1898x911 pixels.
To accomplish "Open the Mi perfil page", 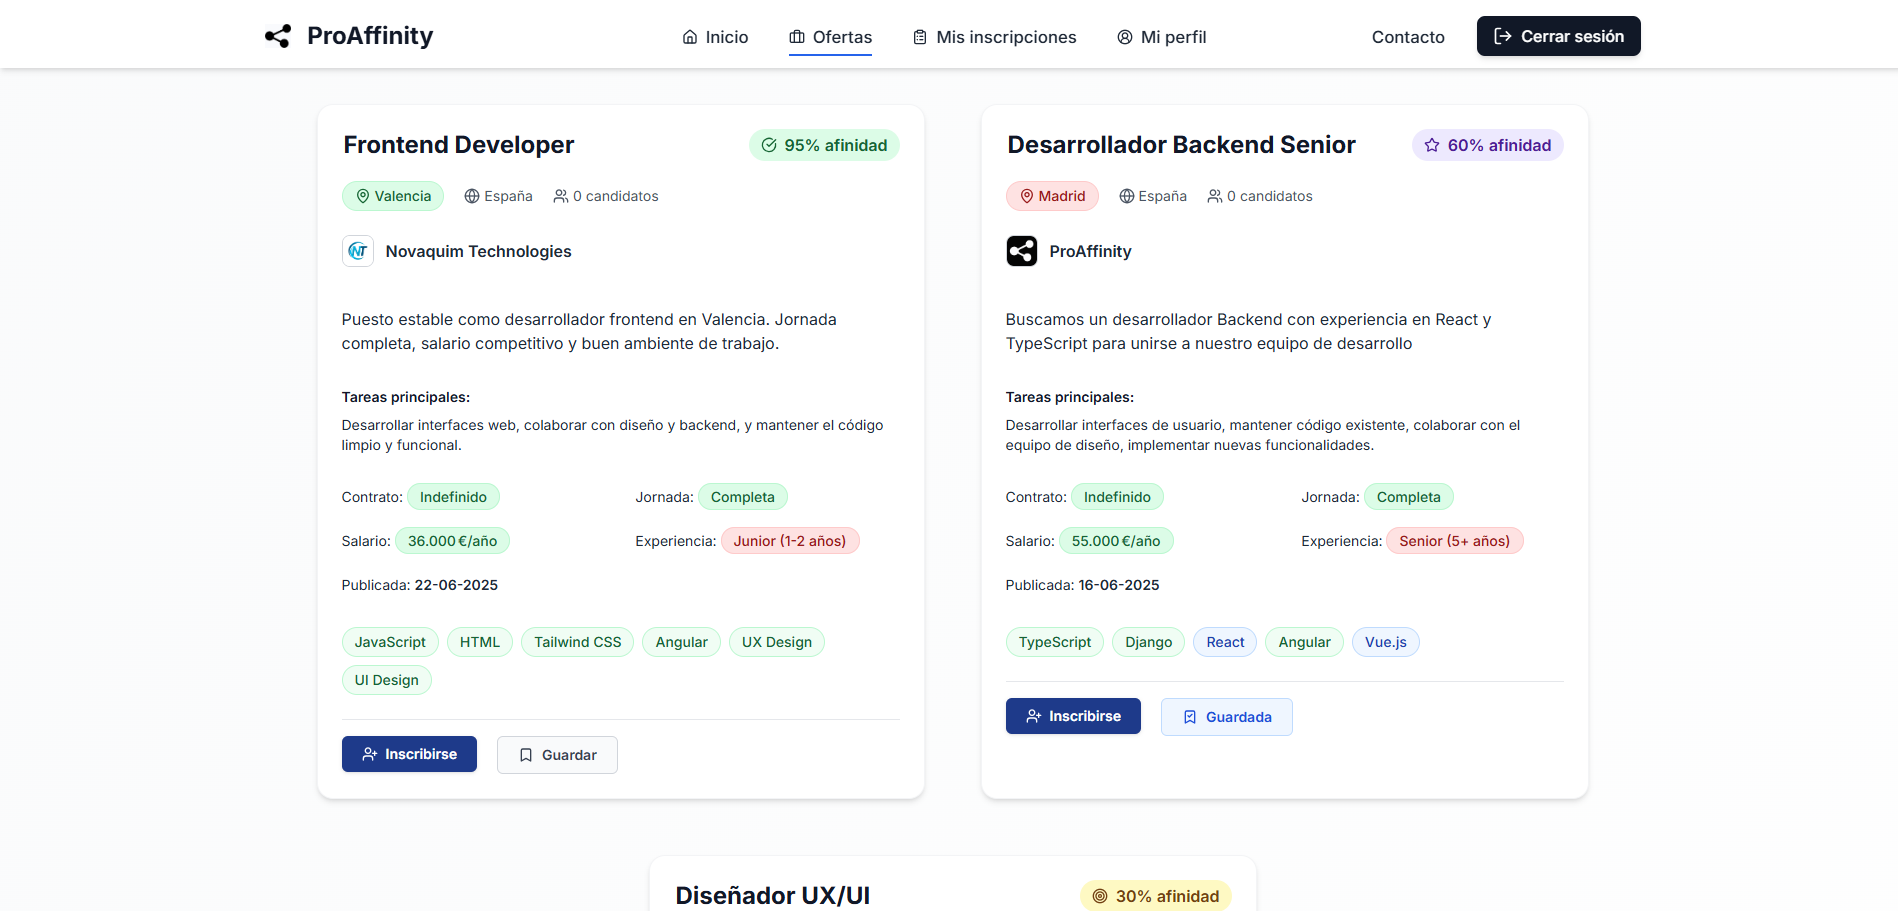I will coord(1161,37).
